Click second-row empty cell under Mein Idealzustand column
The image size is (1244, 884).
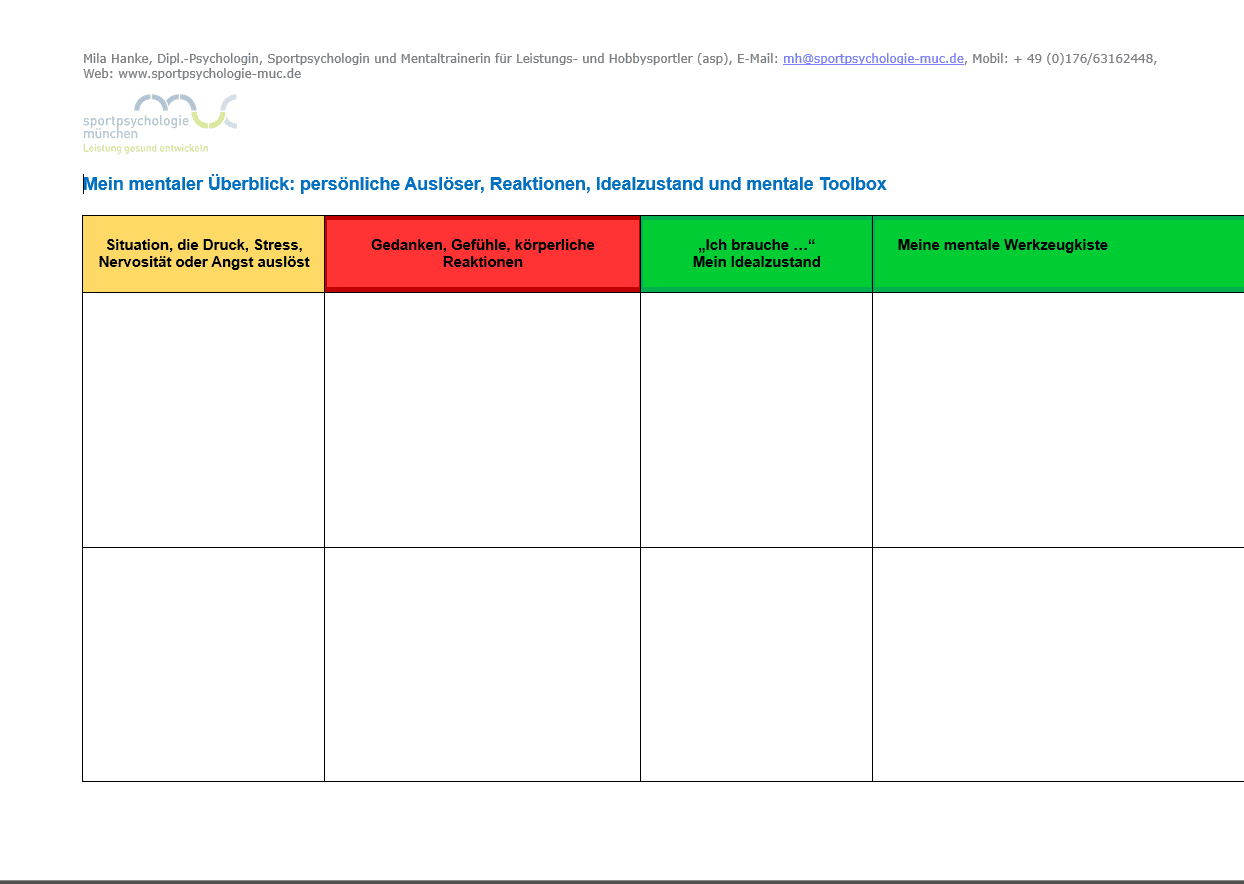click(x=756, y=664)
